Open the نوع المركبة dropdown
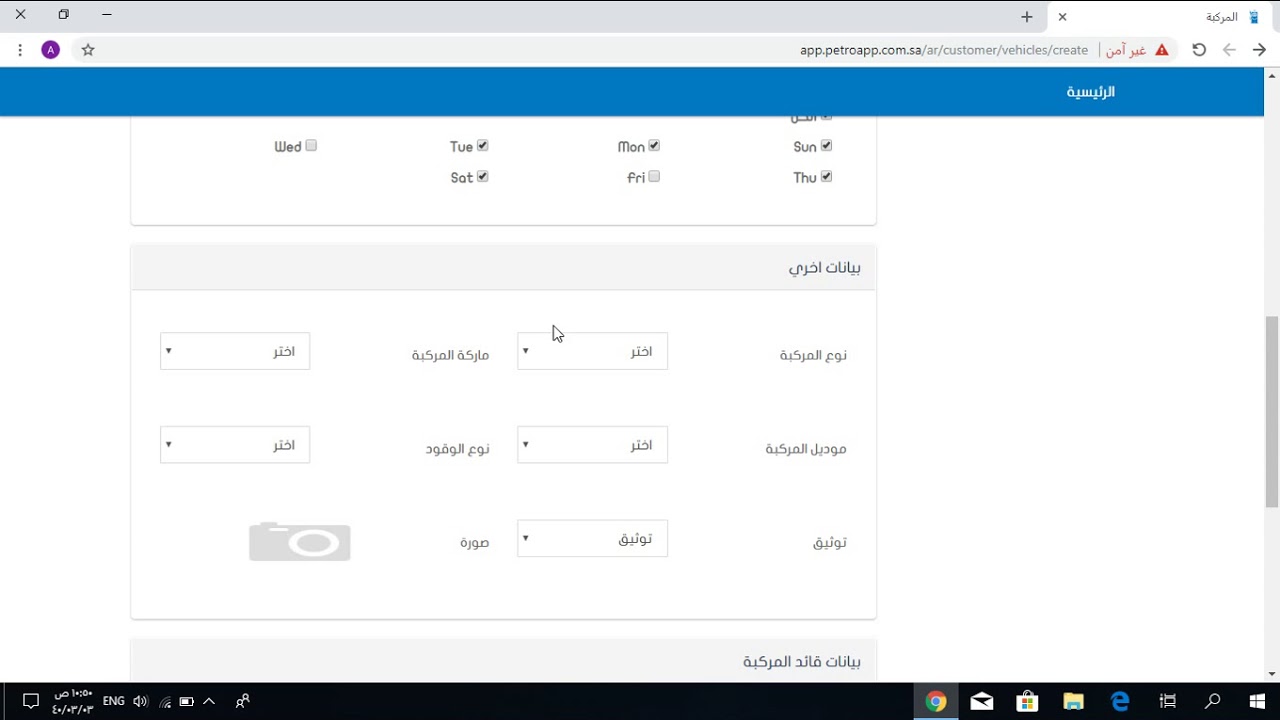Image resolution: width=1280 pixels, height=720 pixels. click(592, 351)
